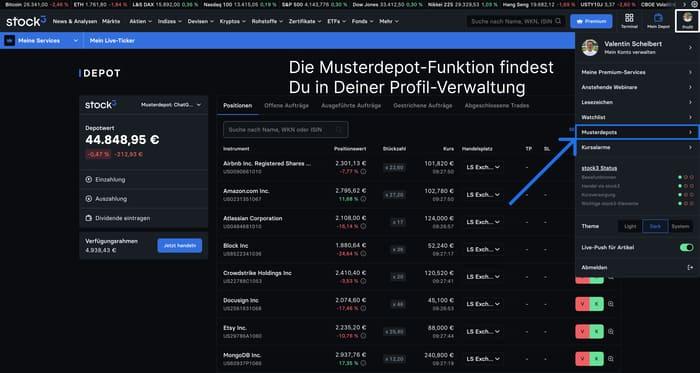Toggle Live-Push für Artikel switch
This screenshot has width=700, height=373.
point(687,247)
